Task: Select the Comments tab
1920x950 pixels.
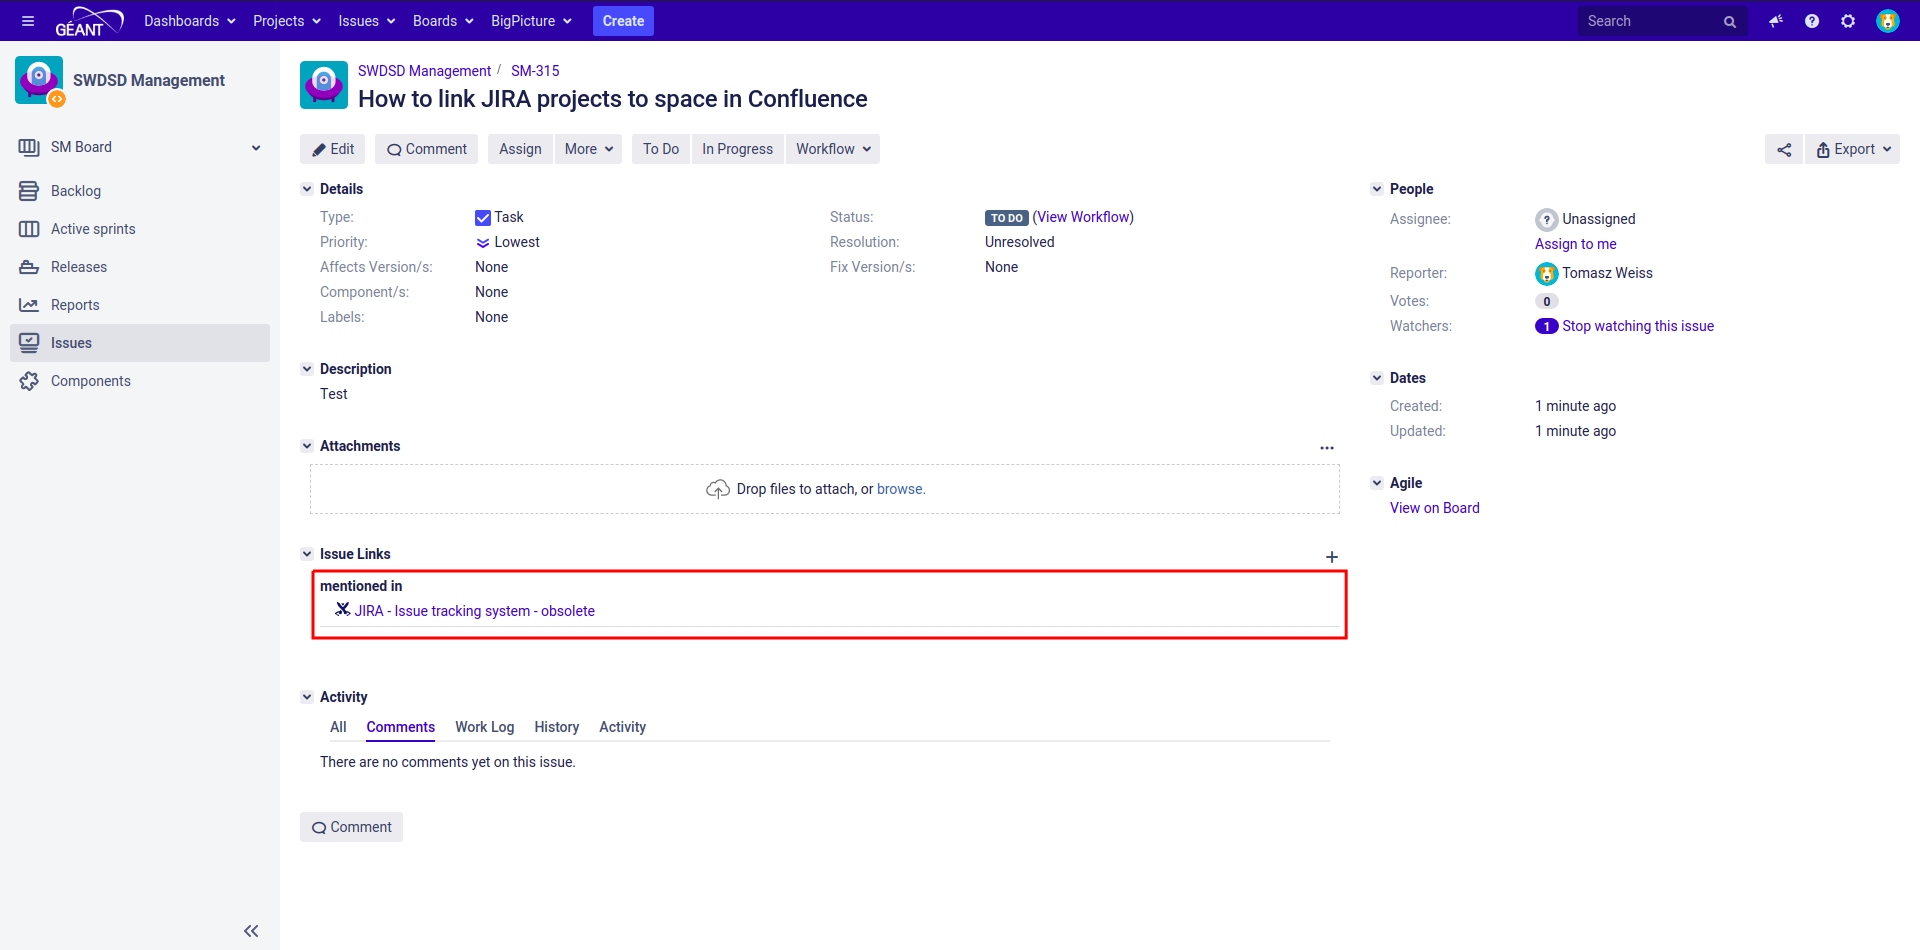Action: tap(400, 727)
